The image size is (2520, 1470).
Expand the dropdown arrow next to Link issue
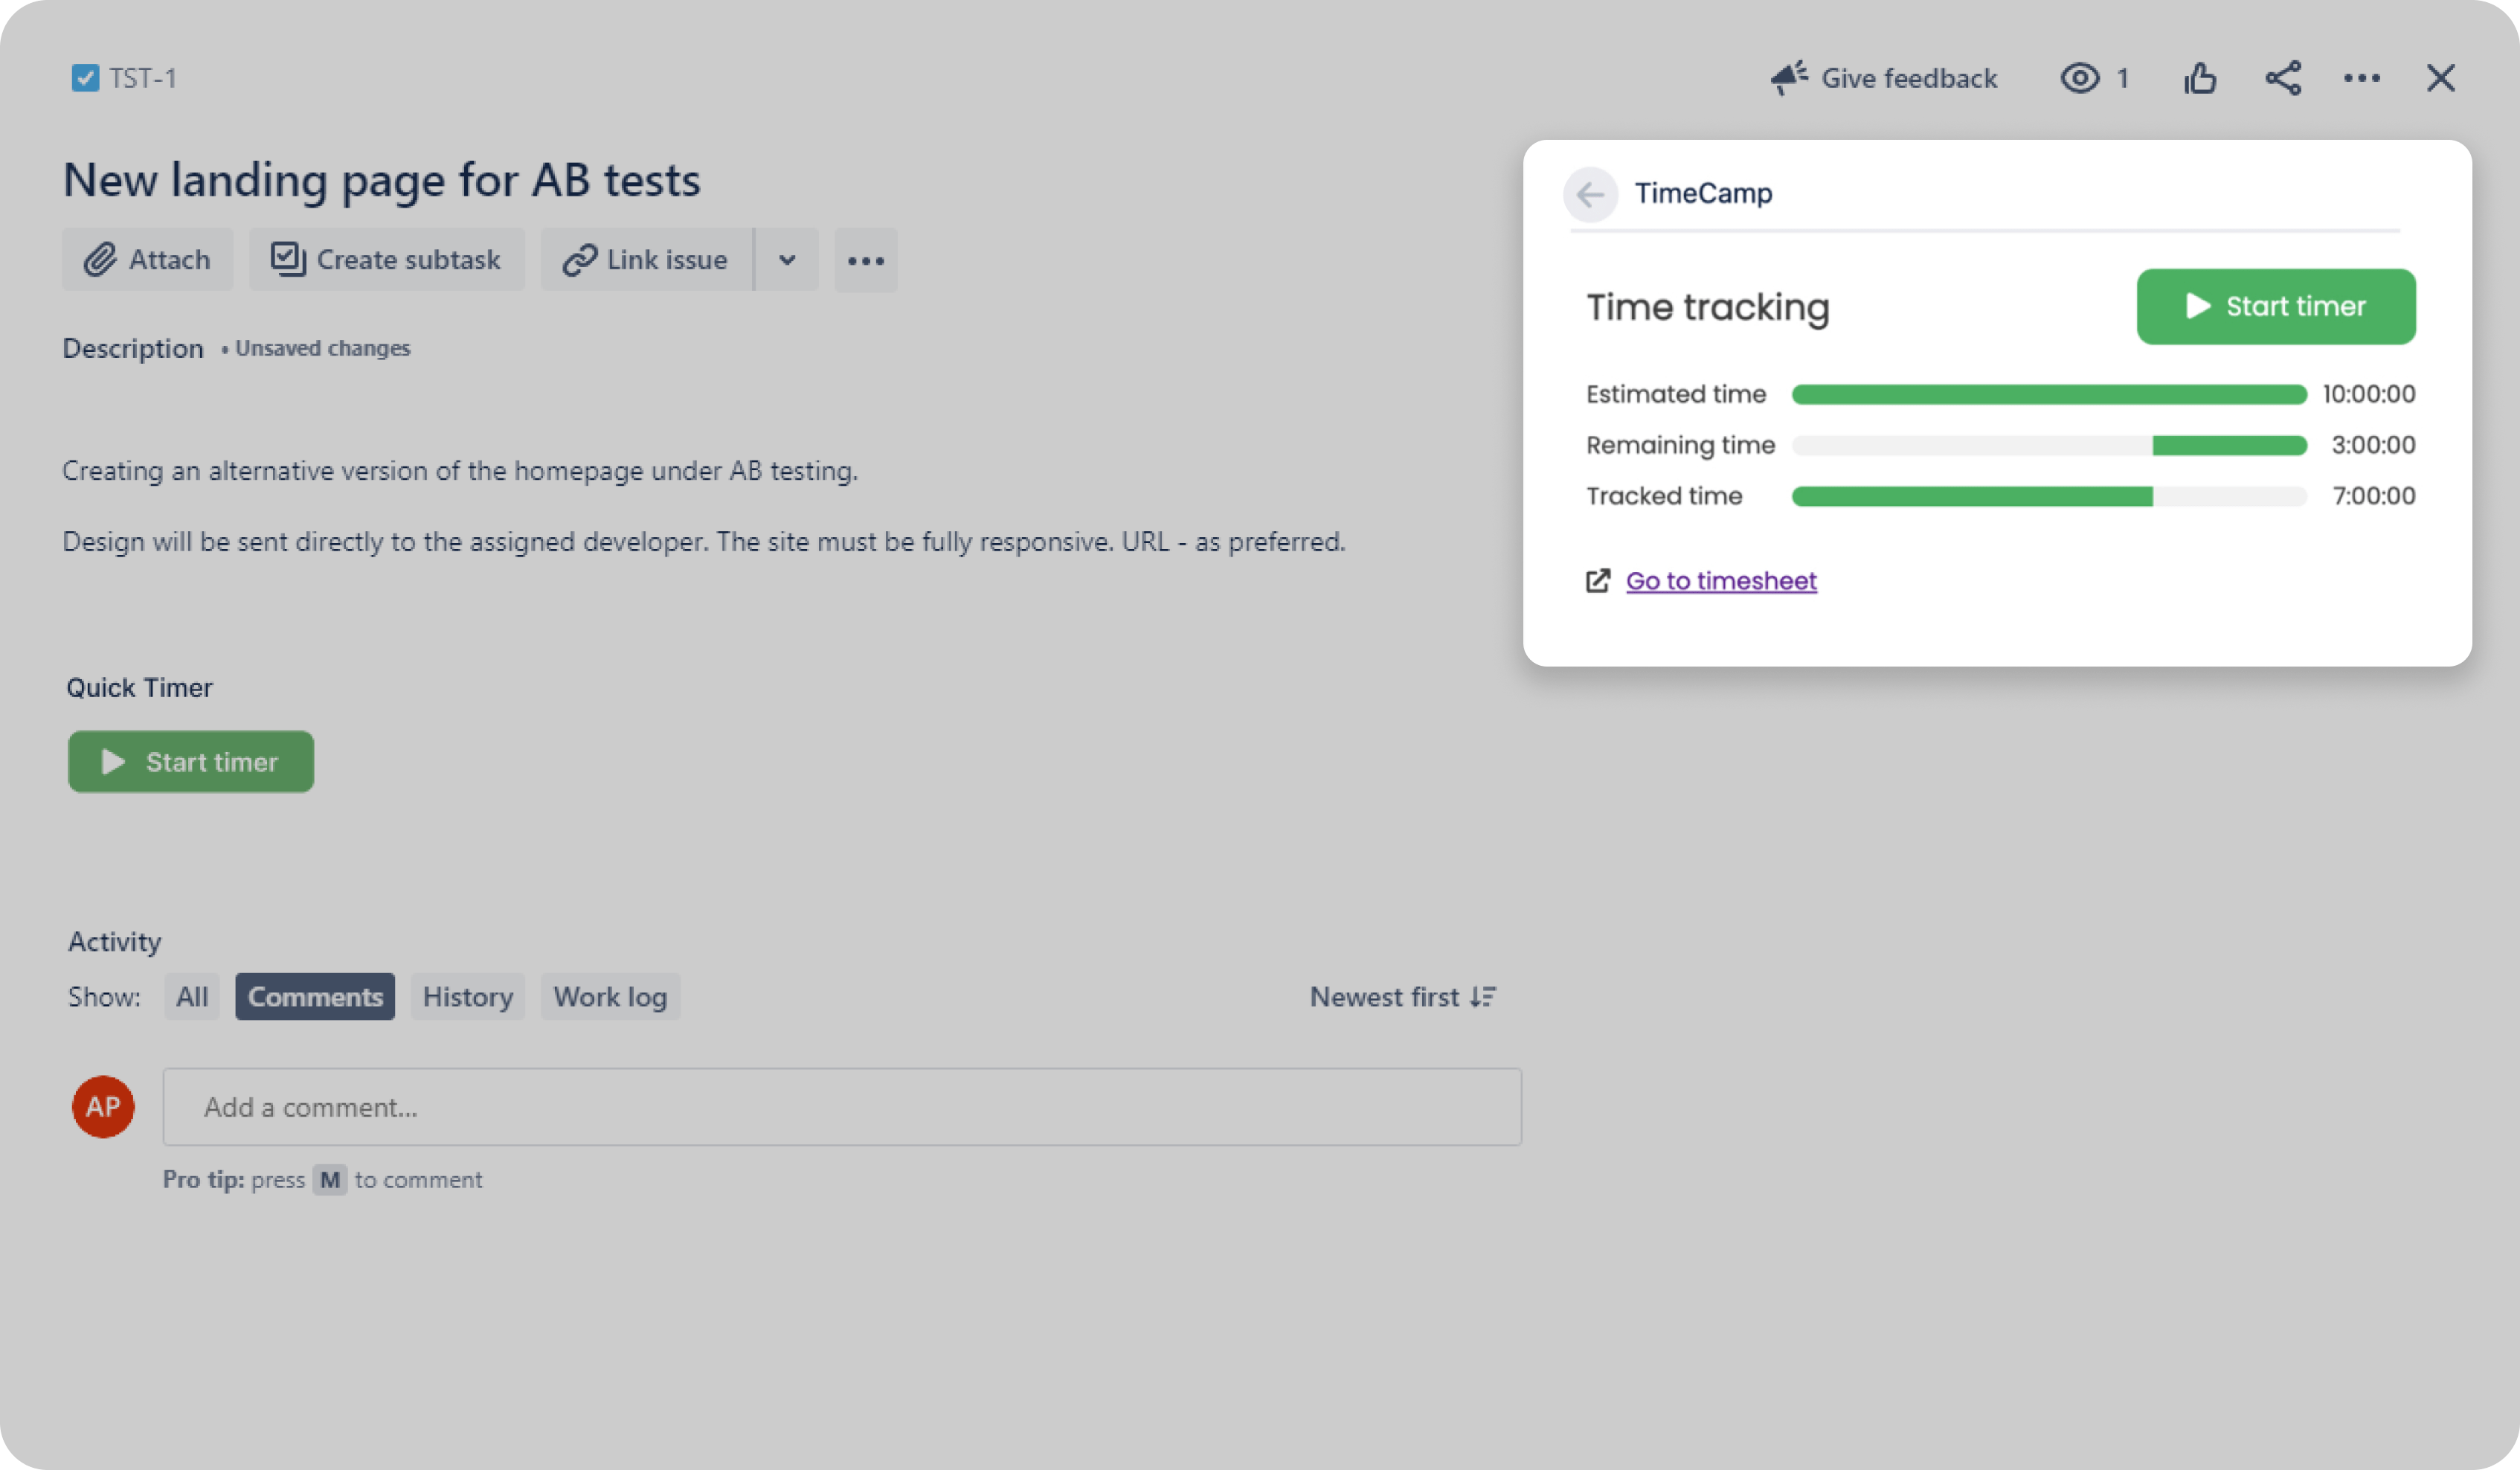[x=787, y=259]
